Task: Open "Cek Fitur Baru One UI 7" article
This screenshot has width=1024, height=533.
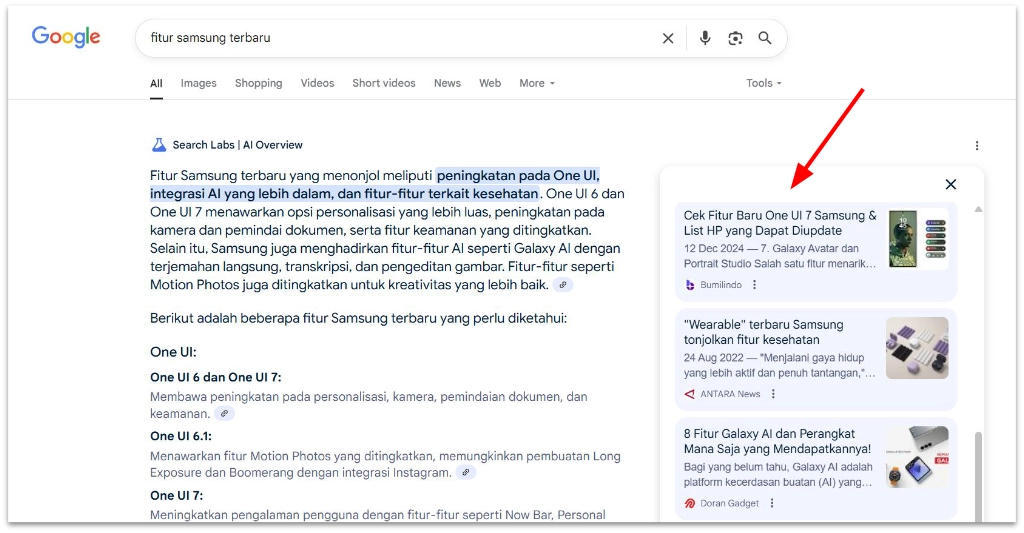Action: pos(780,223)
